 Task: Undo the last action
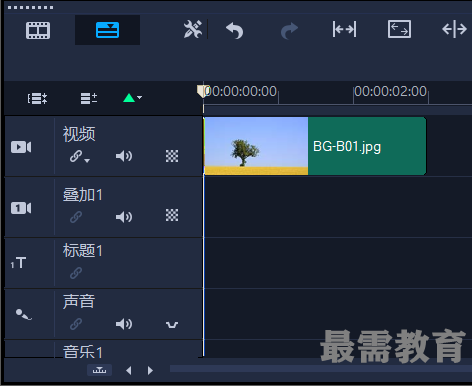click(234, 30)
